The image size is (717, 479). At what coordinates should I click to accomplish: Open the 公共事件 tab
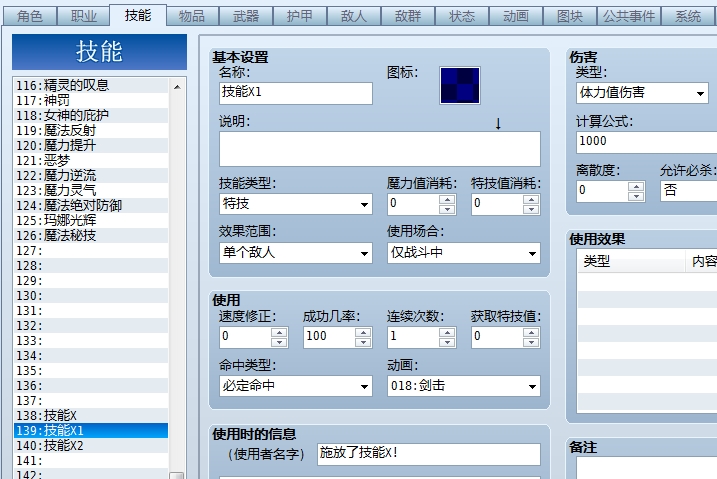(x=629, y=16)
